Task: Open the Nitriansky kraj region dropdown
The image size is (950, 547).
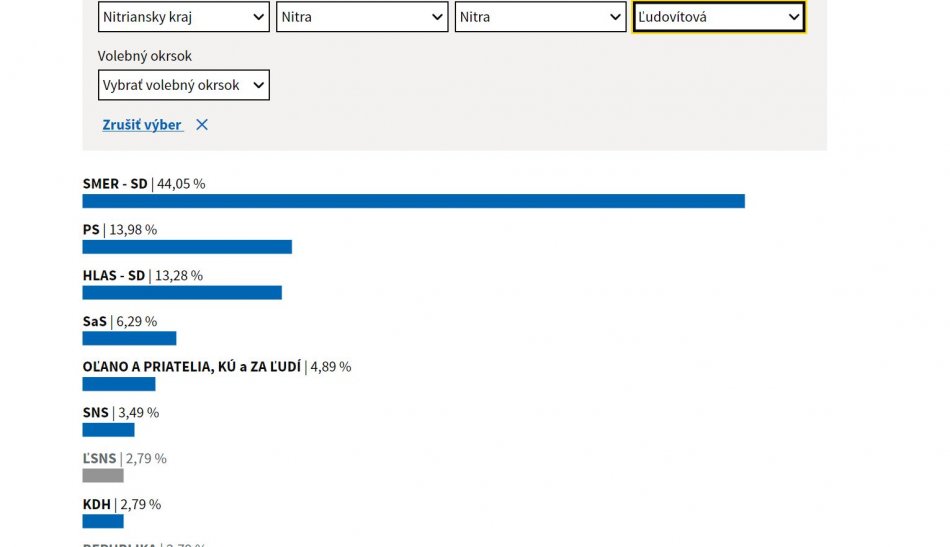Action: (x=184, y=17)
